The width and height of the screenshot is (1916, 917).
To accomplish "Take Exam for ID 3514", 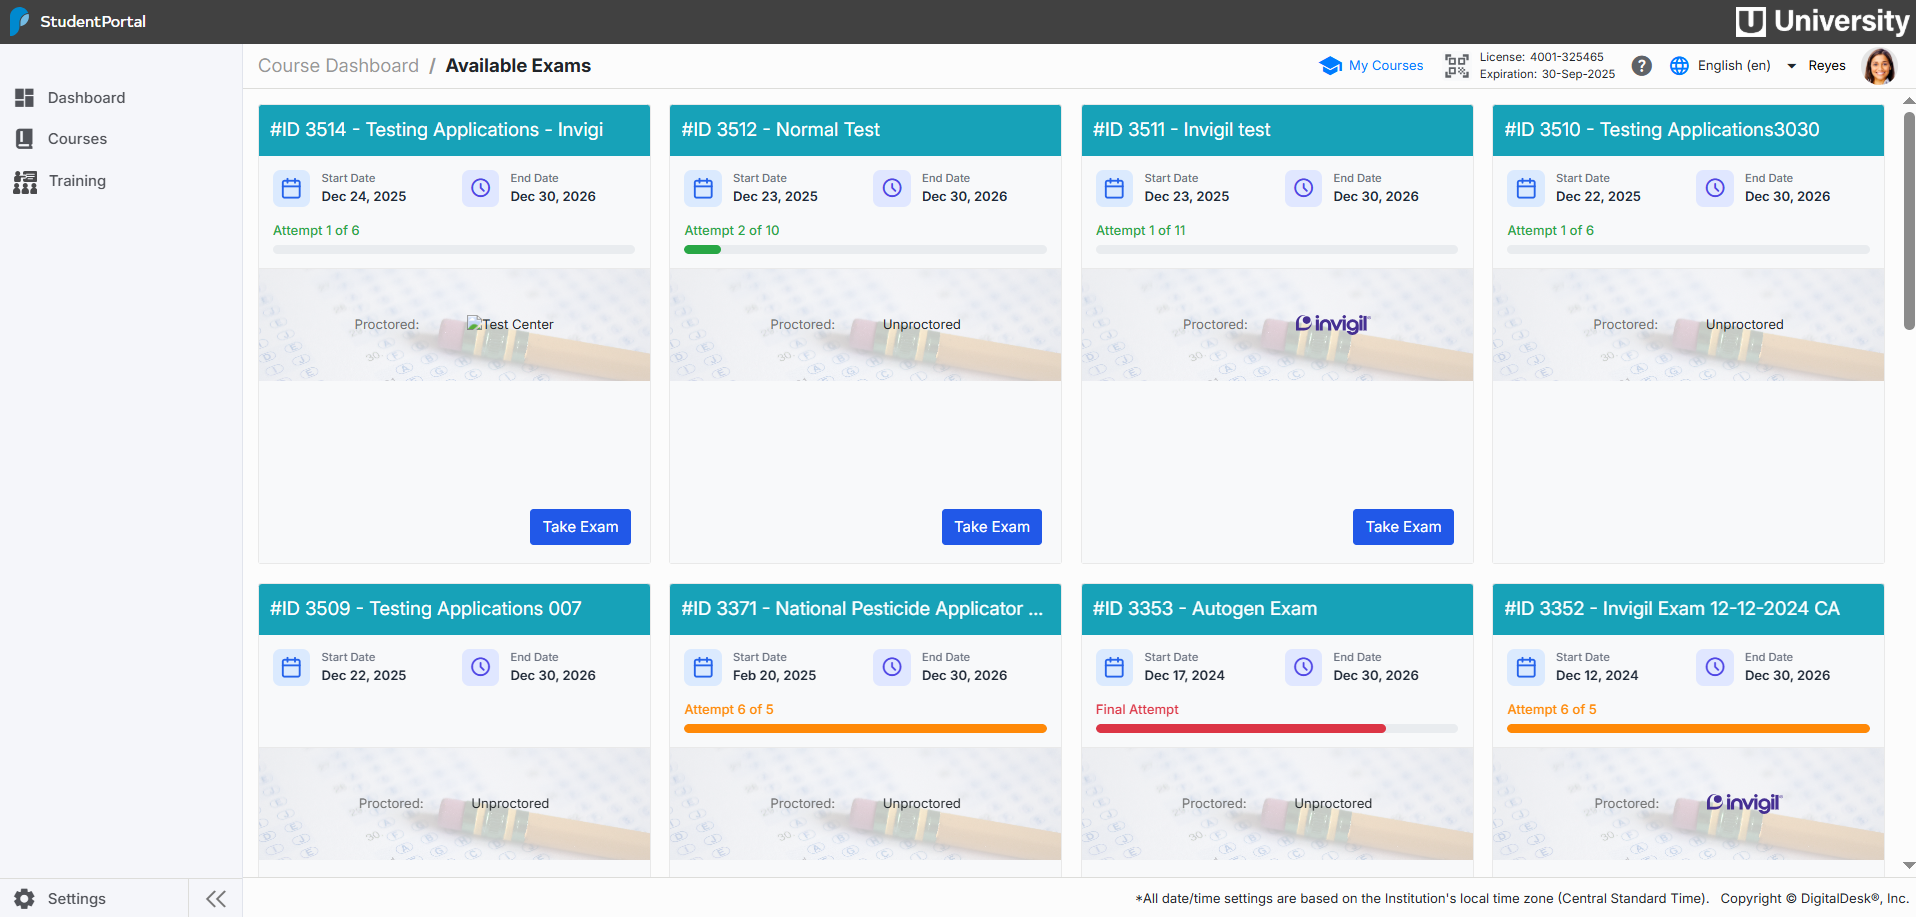I will tap(580, 527).
